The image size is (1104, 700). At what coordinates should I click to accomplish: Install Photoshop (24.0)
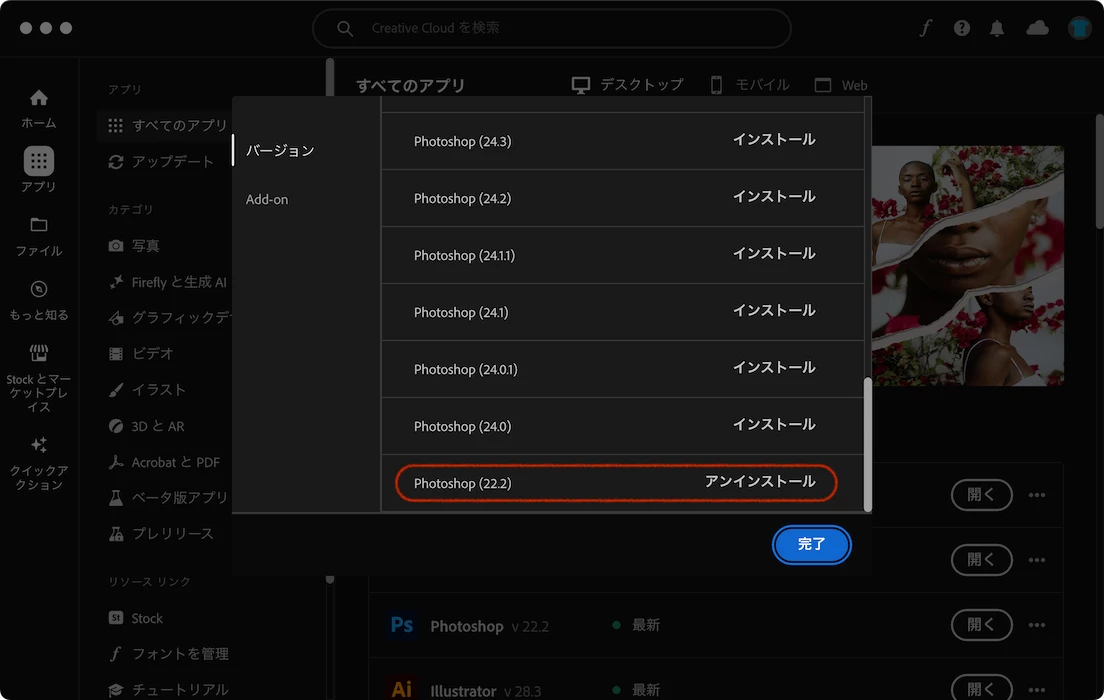774,425
